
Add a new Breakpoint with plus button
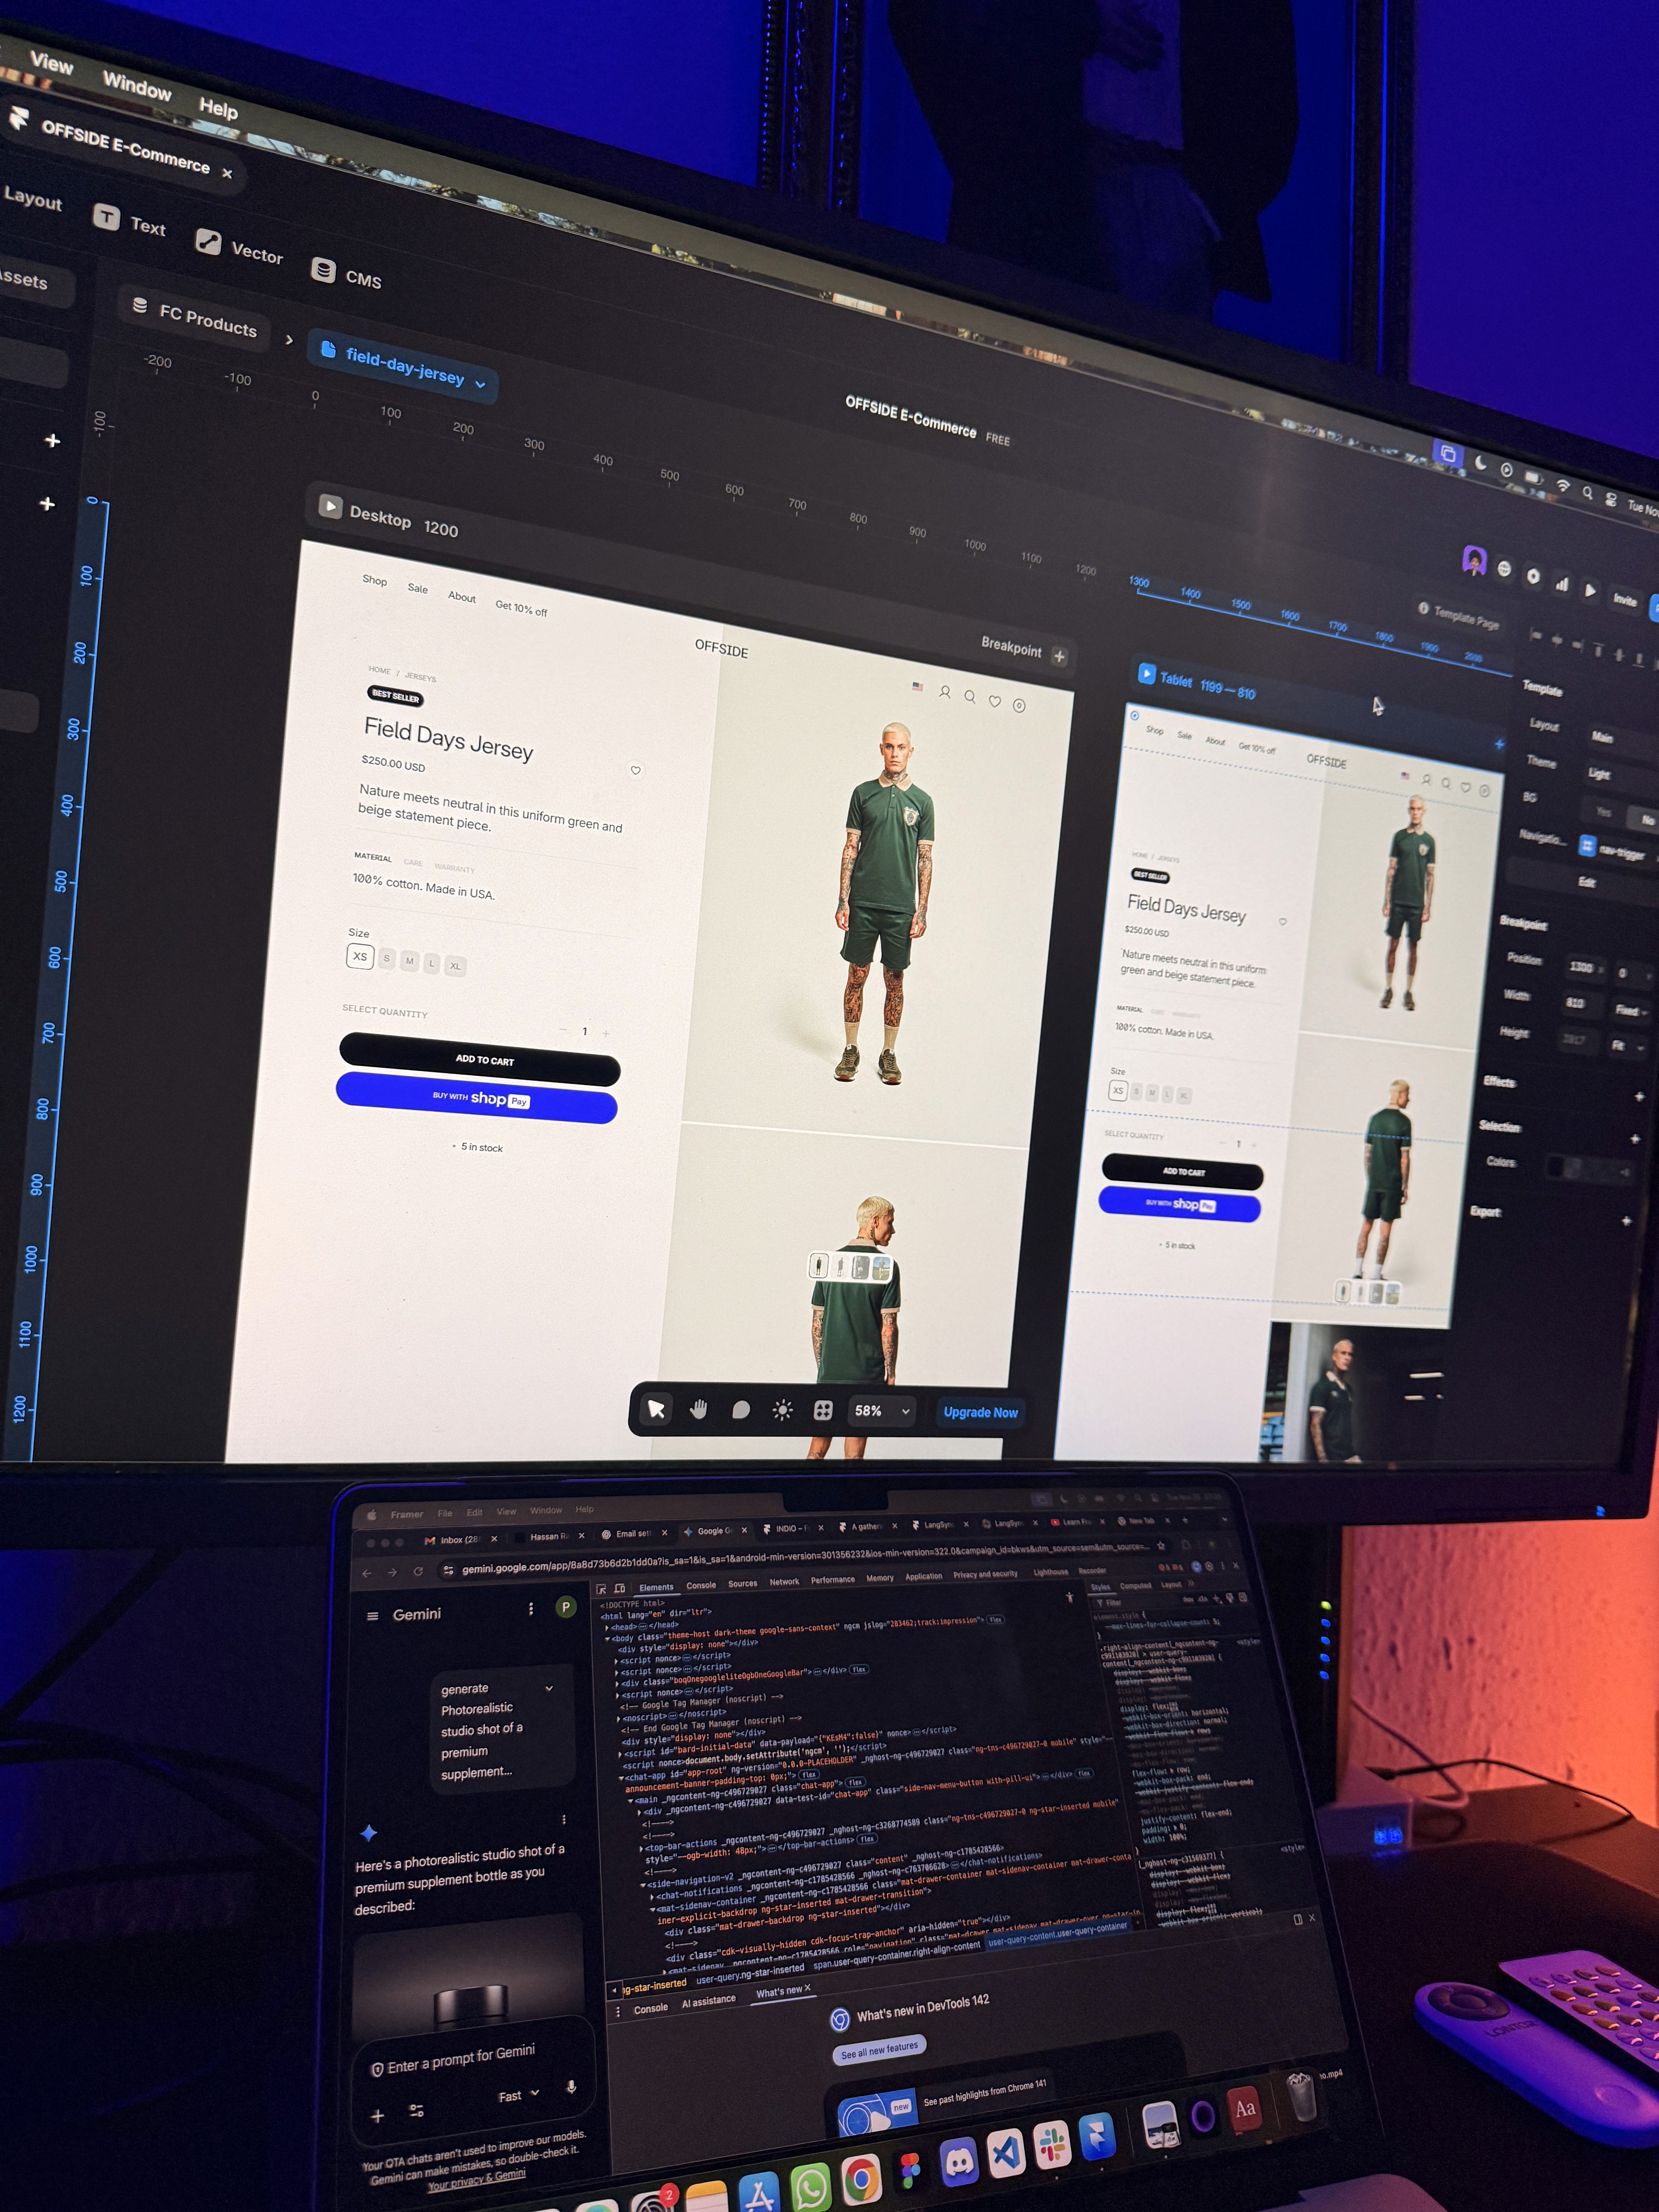1059,657
